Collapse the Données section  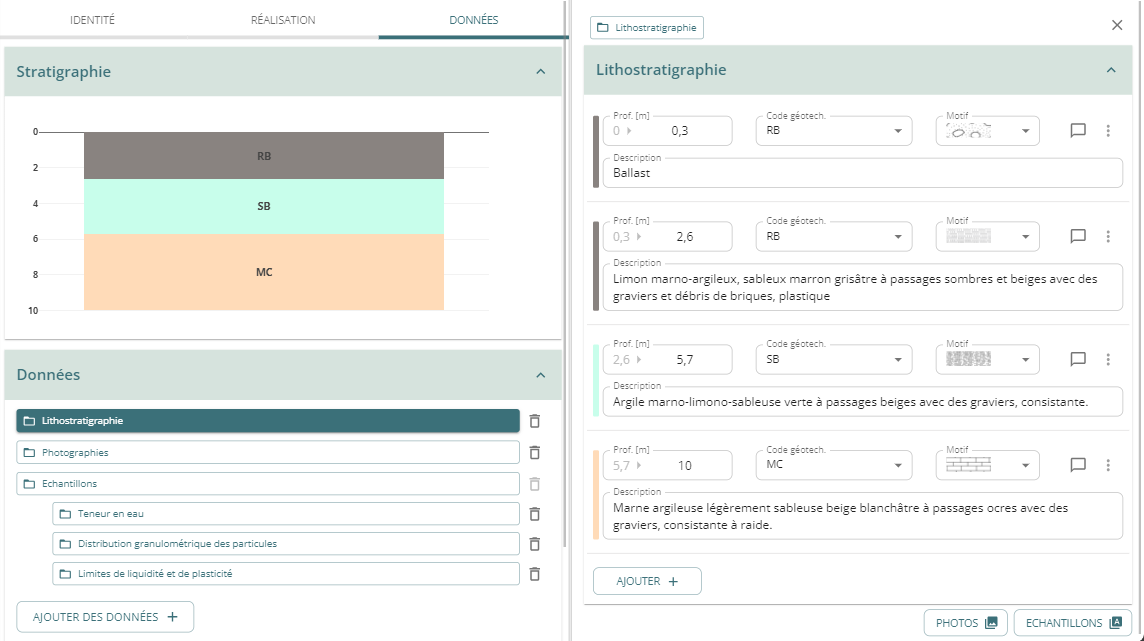point(540,375)
